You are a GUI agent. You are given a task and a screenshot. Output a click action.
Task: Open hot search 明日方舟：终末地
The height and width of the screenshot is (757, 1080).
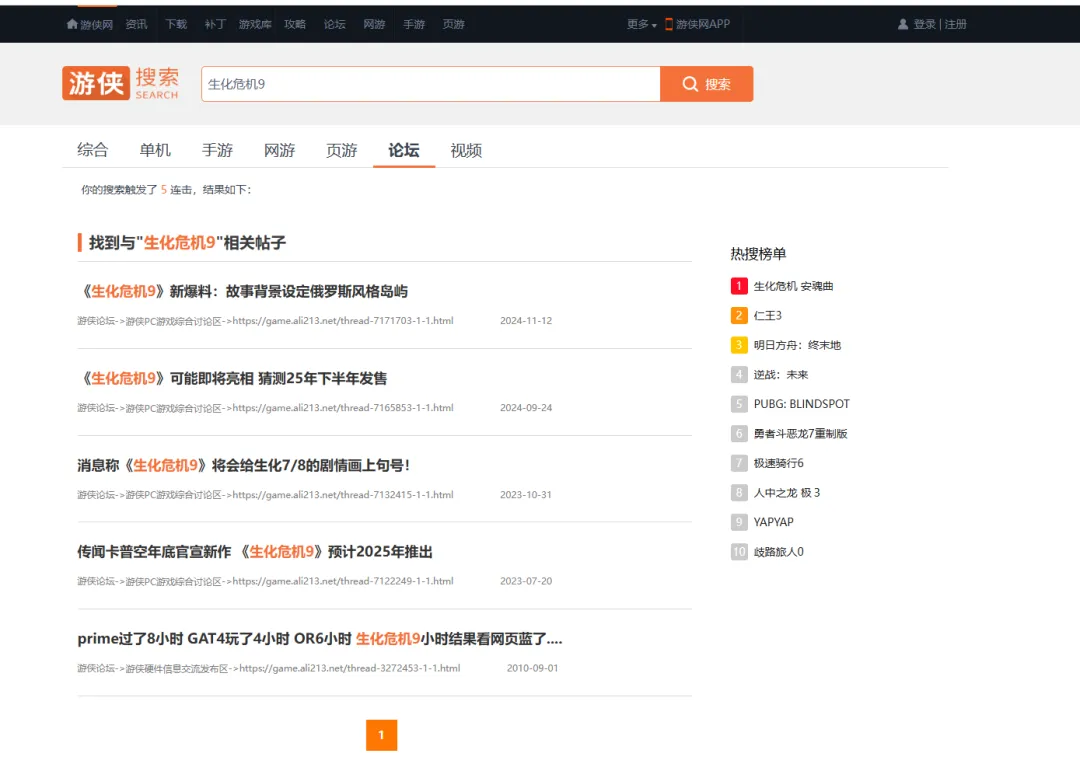click(x=797, y=345)
